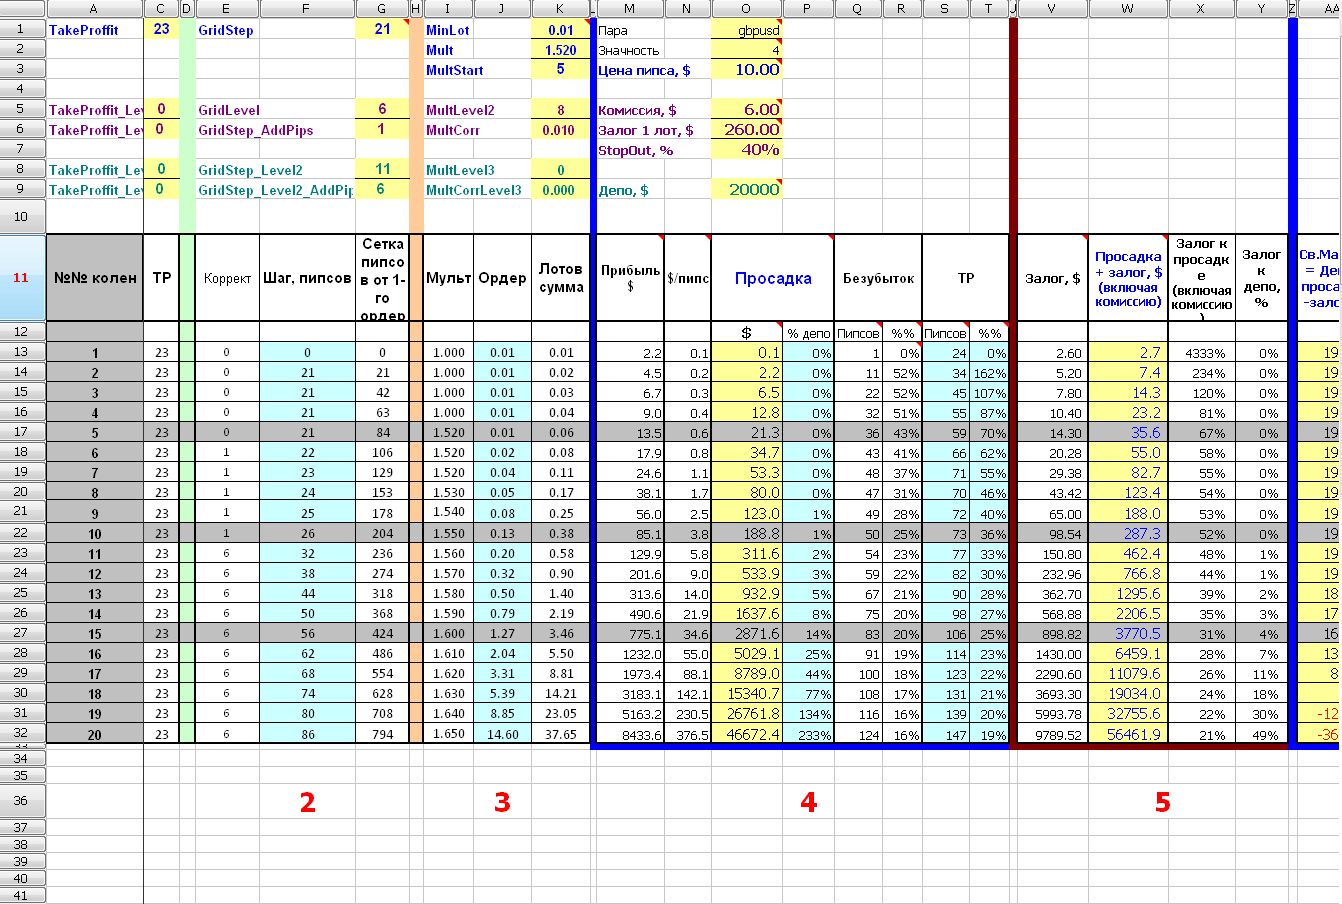Select column header F
Viewport: 1342px width, 904px height.
[x=307, y=9]
